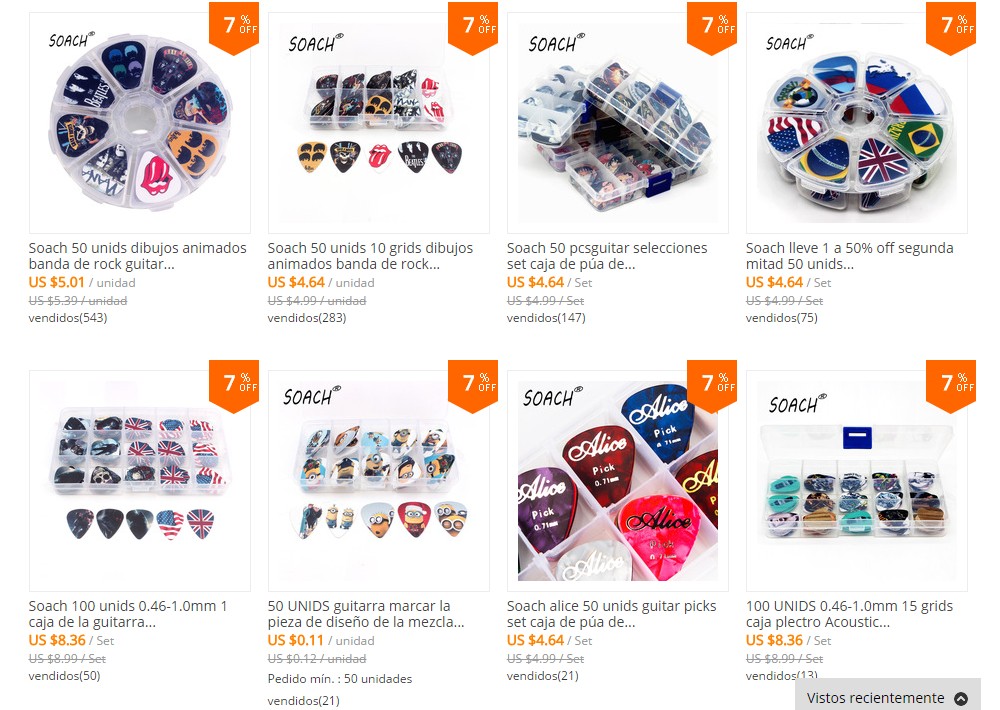Image resolution: width=1000 pixels, height=710 pixels.
Task: Open 'Soach lleve 1 a 50% off' title
Action: pyautogui.click(x=849, y=256)
